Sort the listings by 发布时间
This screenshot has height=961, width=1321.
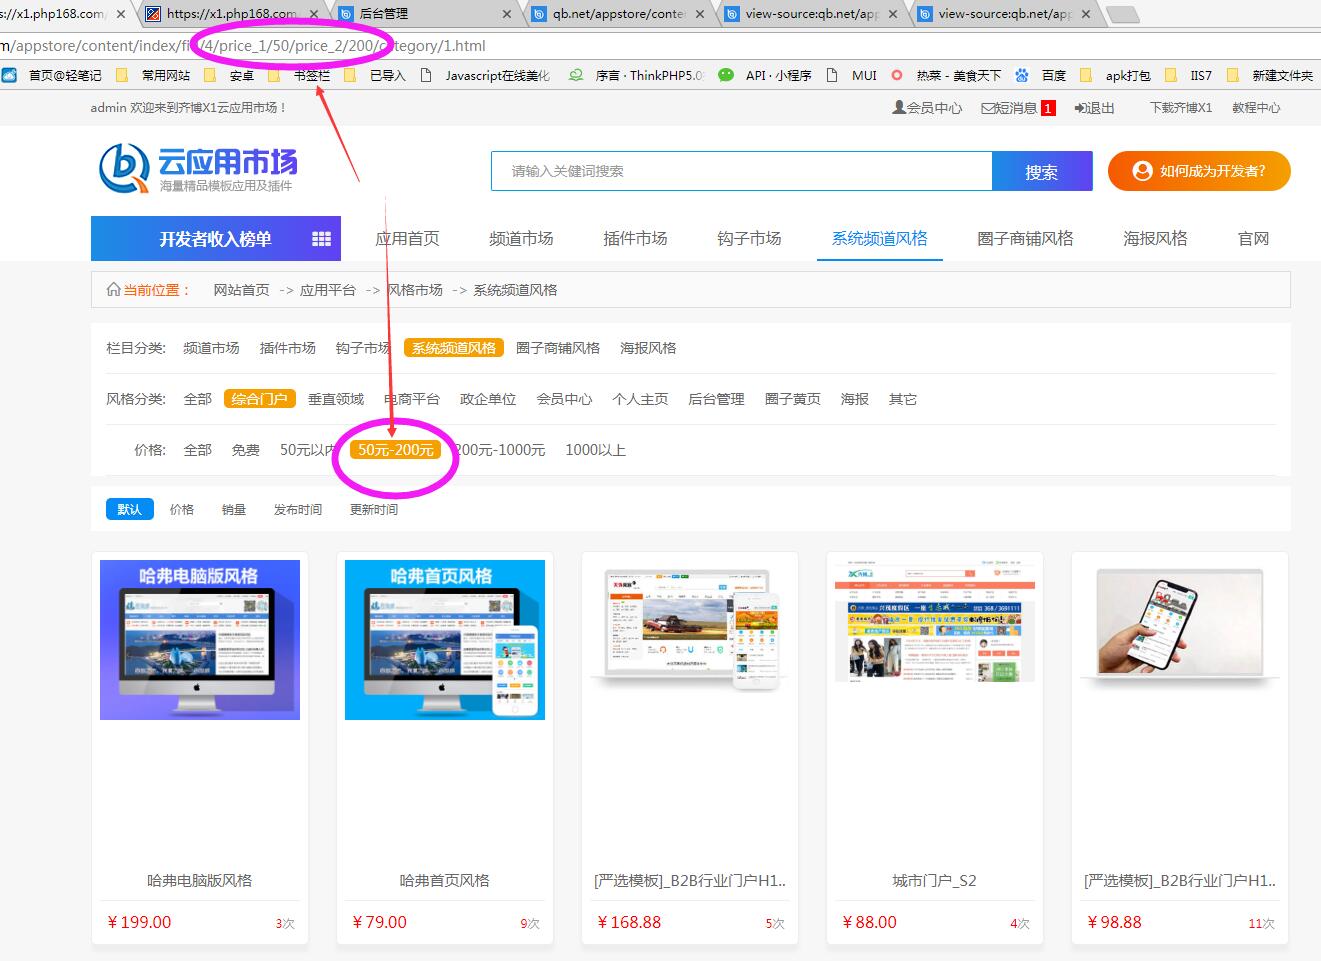pos(298,510)
